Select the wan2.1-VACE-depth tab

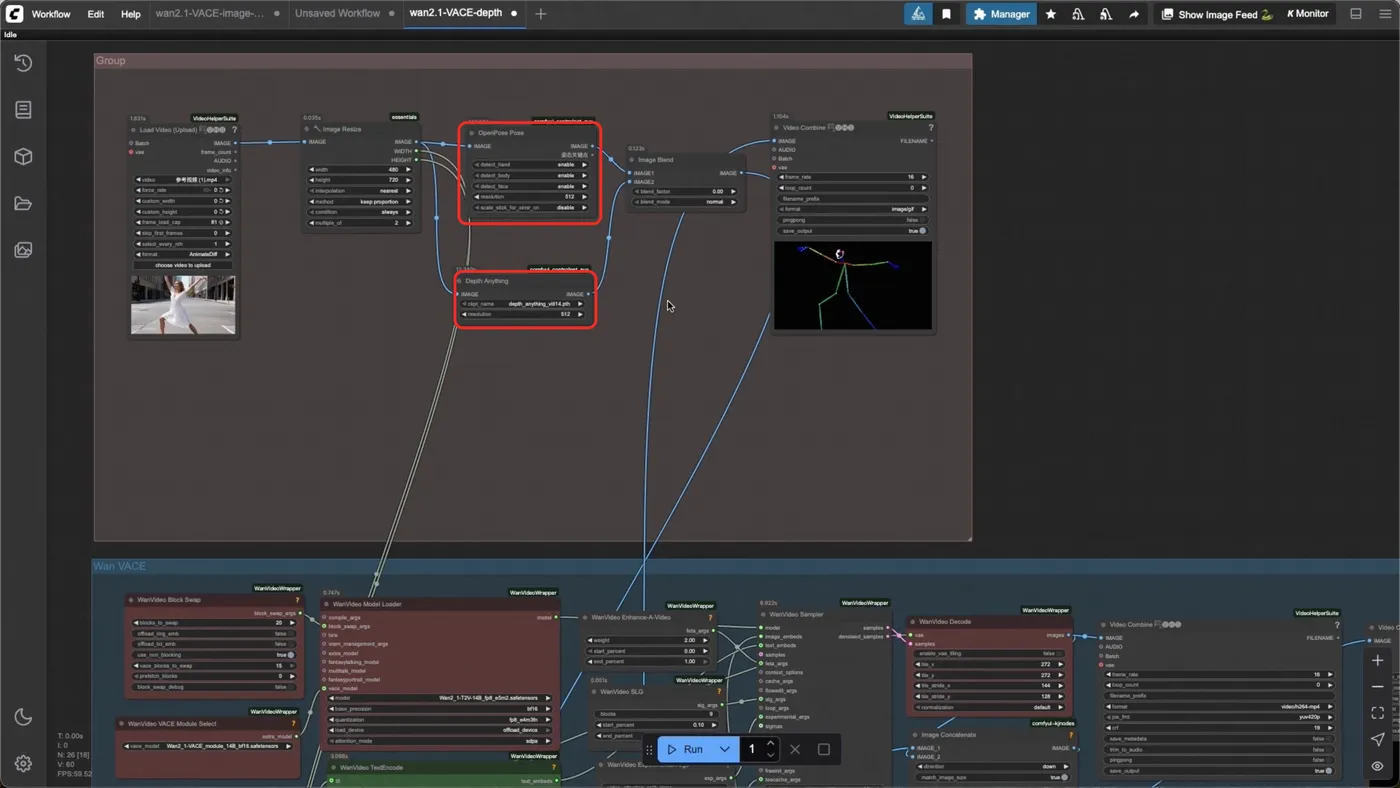pos(456,14)
